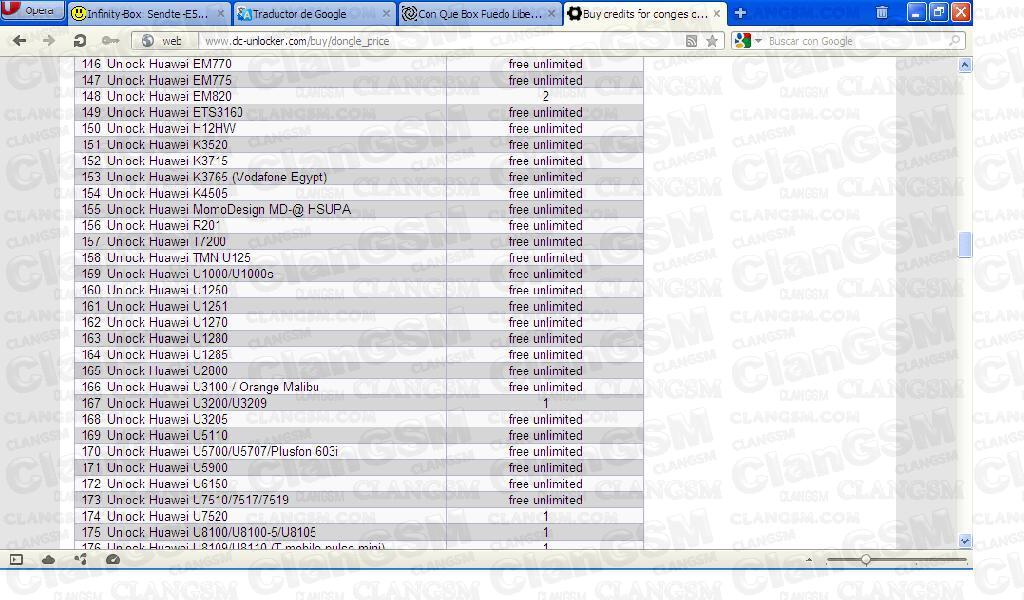Click the Unlock Huawei U3200/U3209 row

[x=359, y=403]
